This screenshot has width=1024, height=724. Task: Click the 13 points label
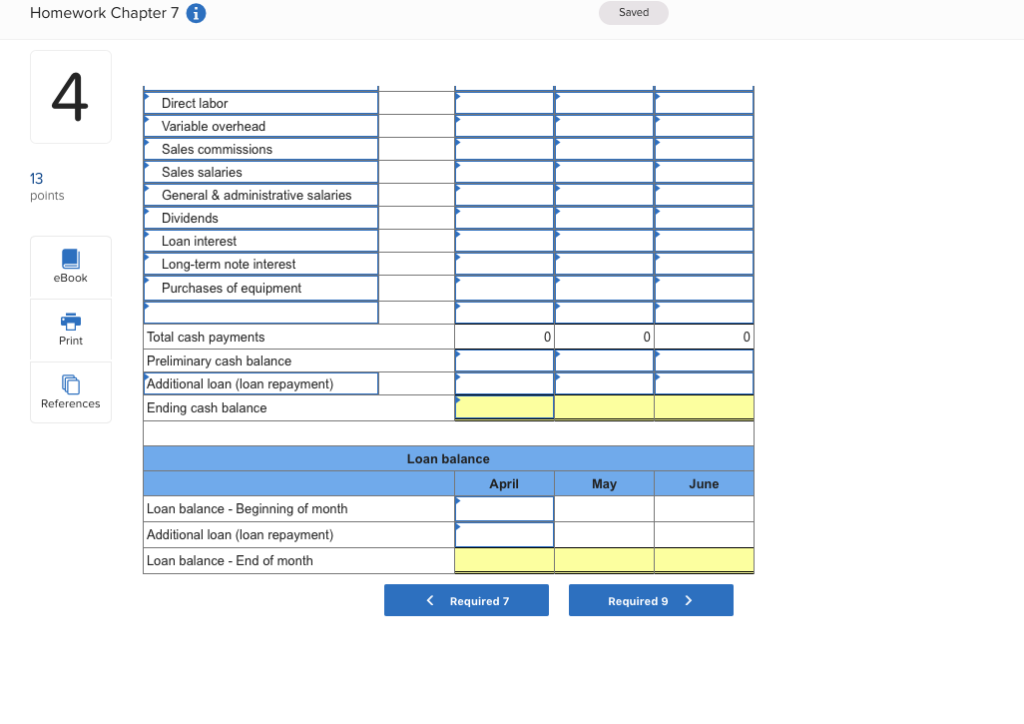click(x=47, y=186)
